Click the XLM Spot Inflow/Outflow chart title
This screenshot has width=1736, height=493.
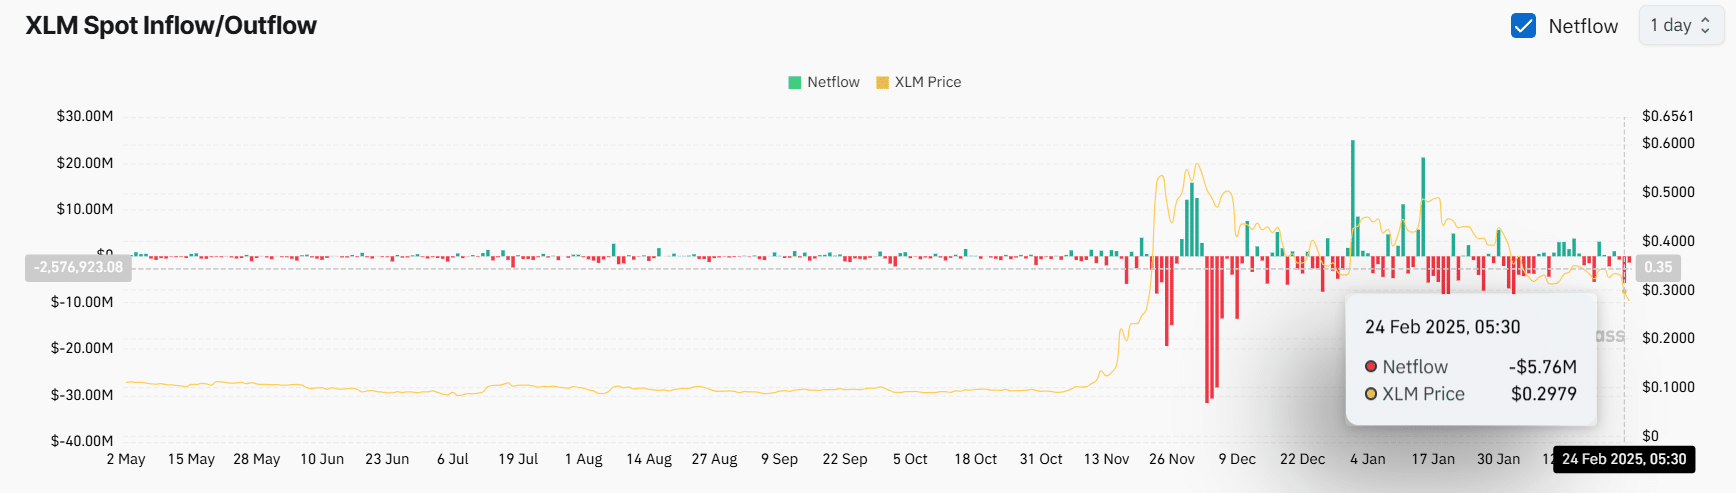171,26
